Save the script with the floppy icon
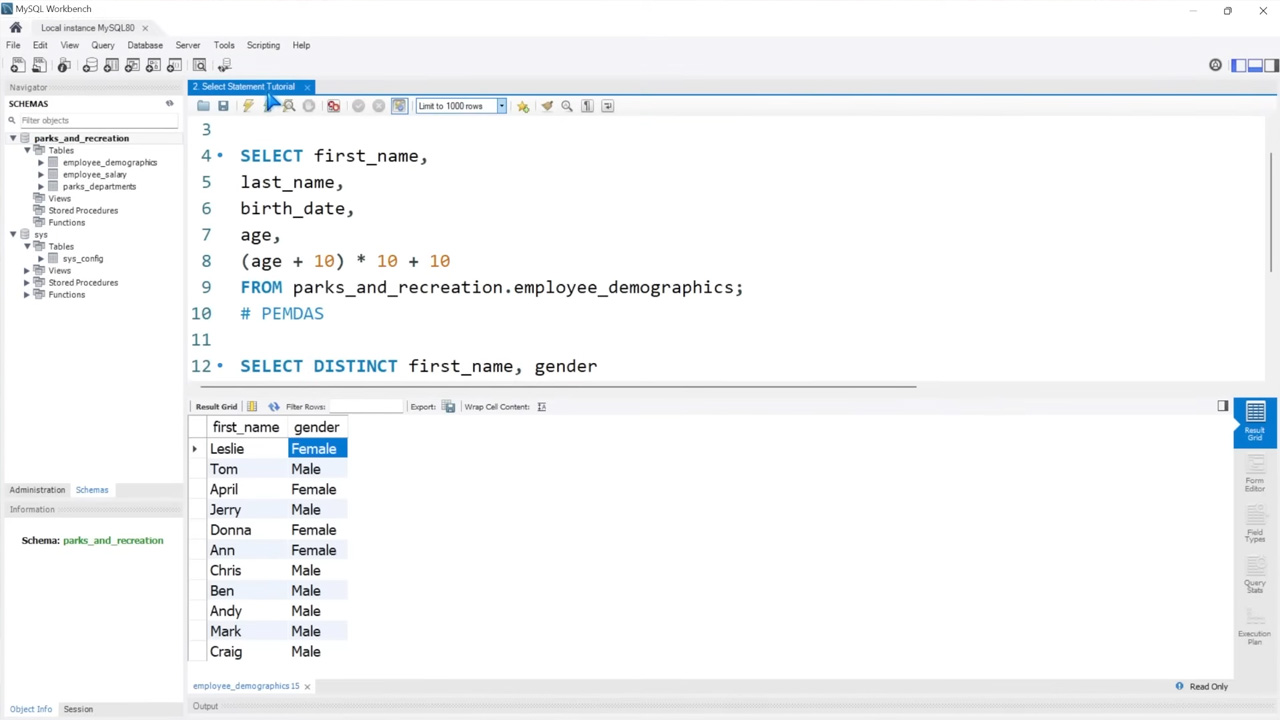The height and width of the screenshot is (720, 1280). coord(223,106)
